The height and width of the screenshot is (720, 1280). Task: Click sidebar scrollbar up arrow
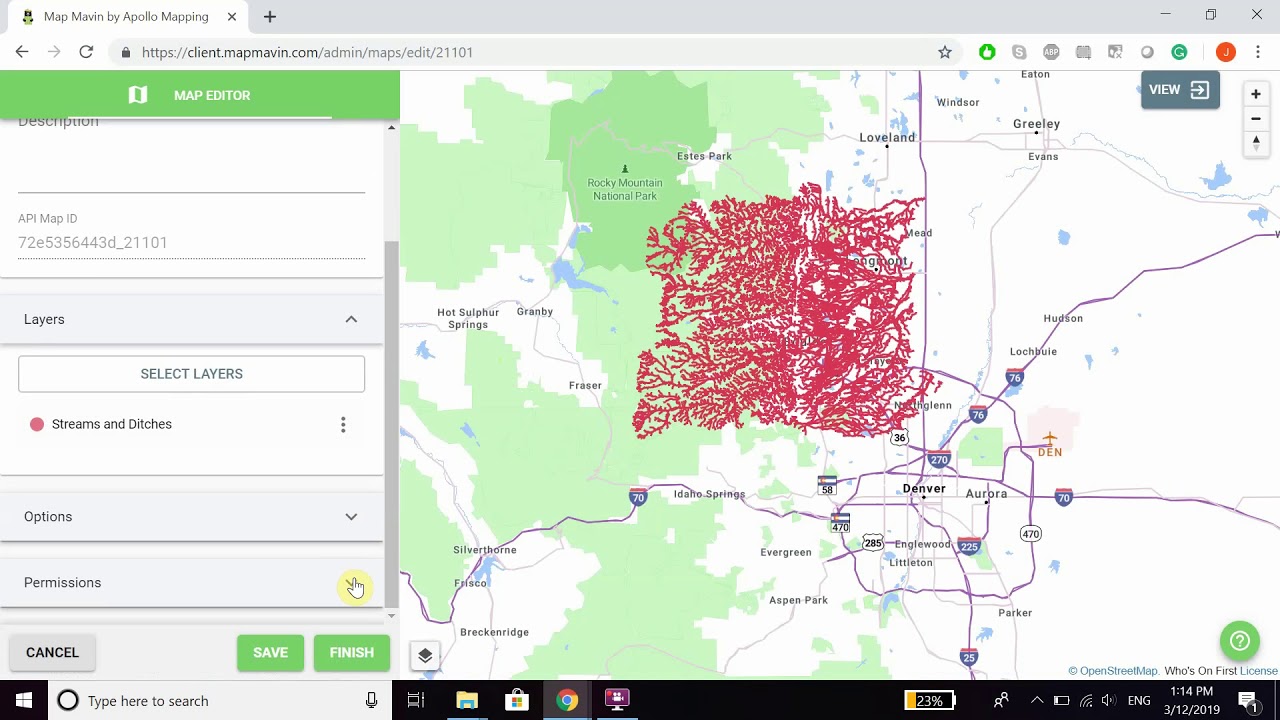[391, 127]
